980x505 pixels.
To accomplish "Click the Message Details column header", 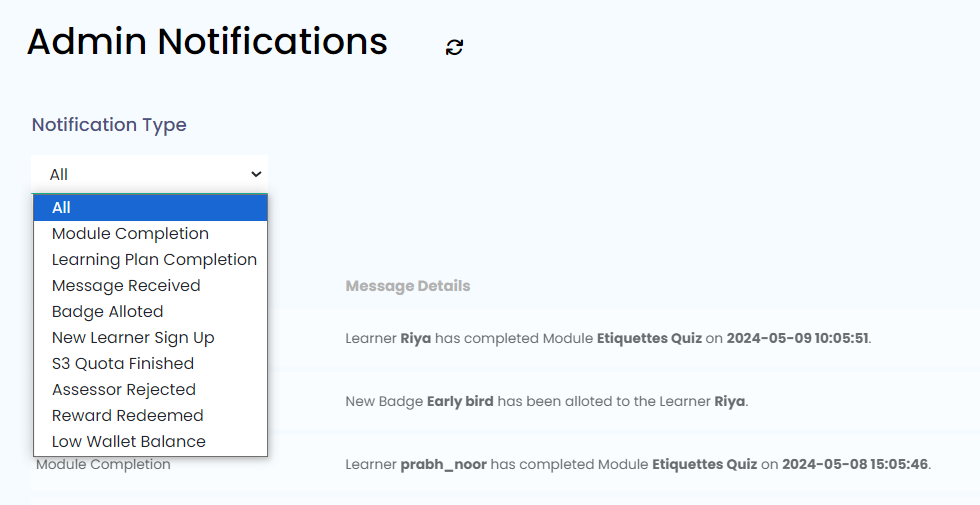I will point(407,286).
